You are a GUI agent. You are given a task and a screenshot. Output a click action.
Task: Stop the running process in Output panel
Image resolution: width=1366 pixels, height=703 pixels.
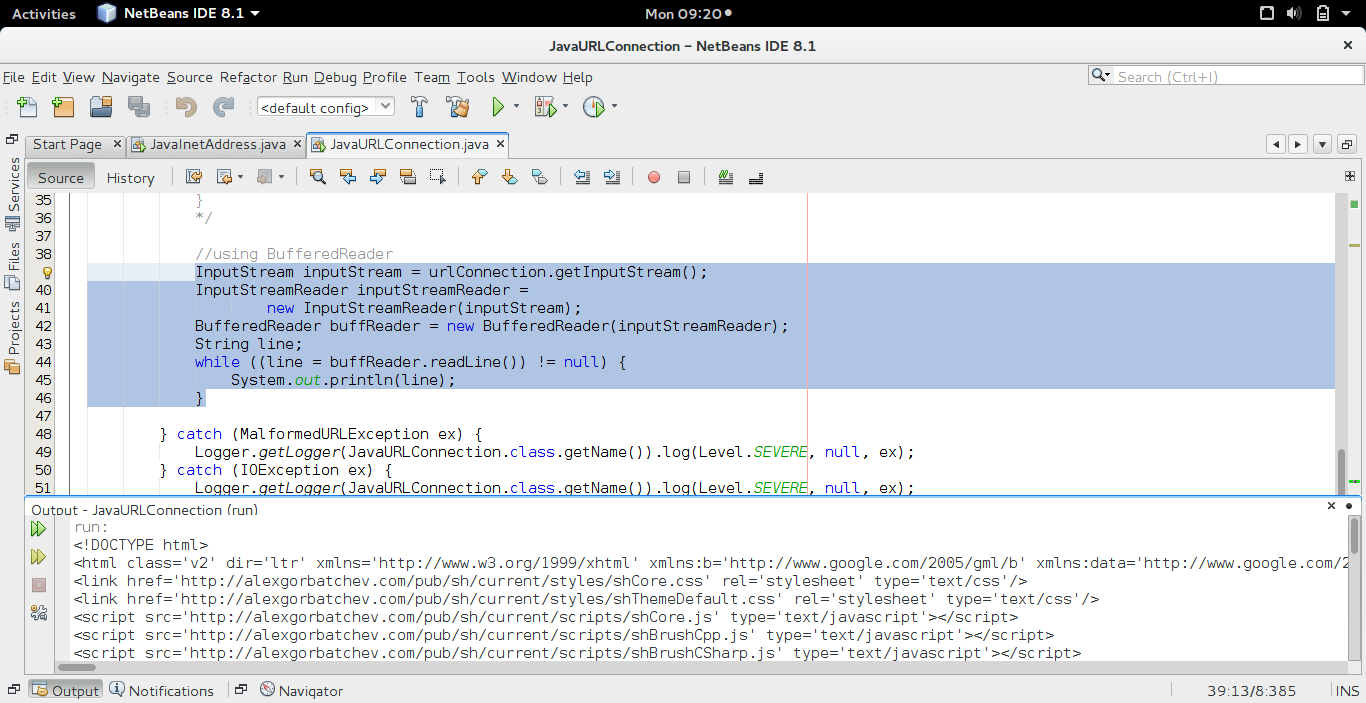click(x=39, y=585)
